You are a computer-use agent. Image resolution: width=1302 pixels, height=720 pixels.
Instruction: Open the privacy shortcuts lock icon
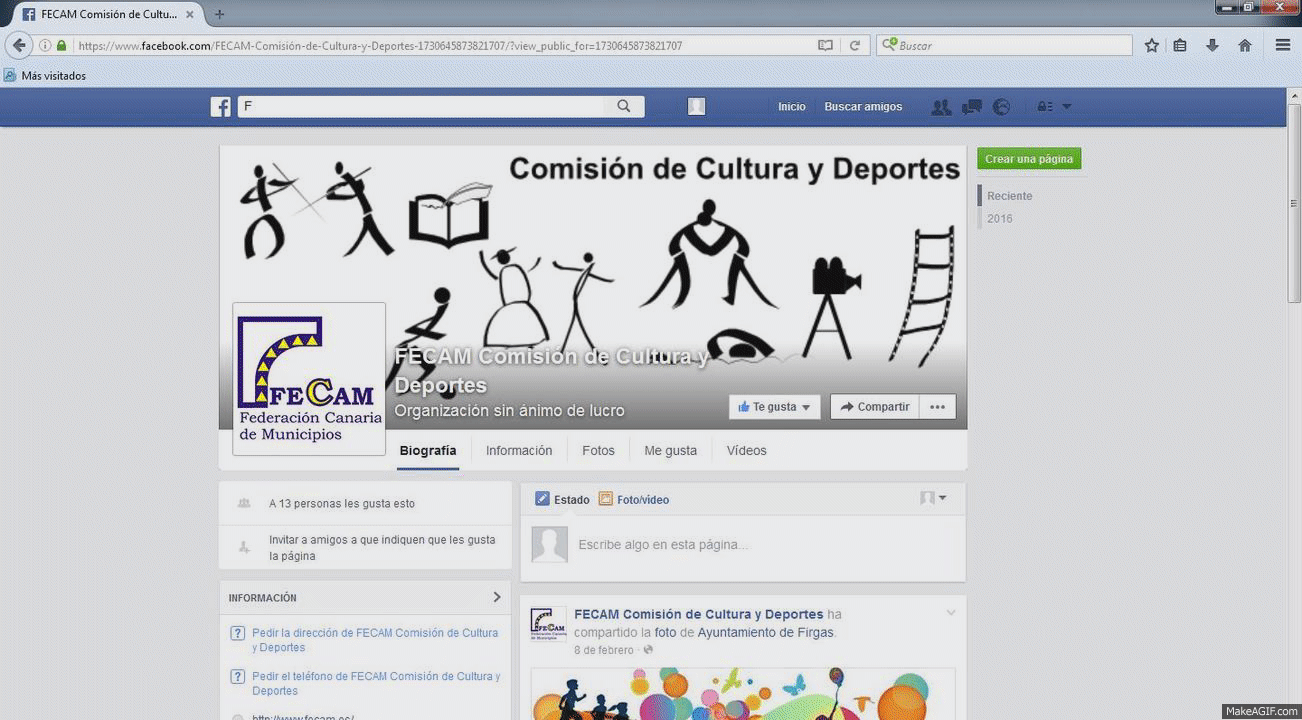point(1045,107)
